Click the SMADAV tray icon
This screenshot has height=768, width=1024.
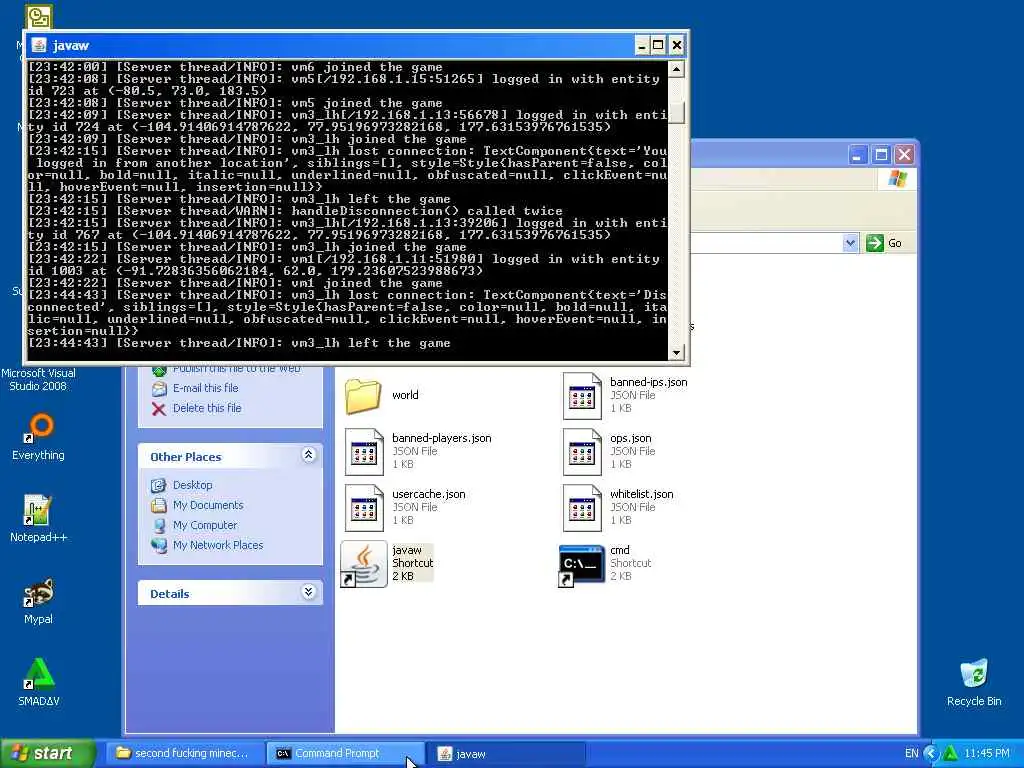click(950, 754)
